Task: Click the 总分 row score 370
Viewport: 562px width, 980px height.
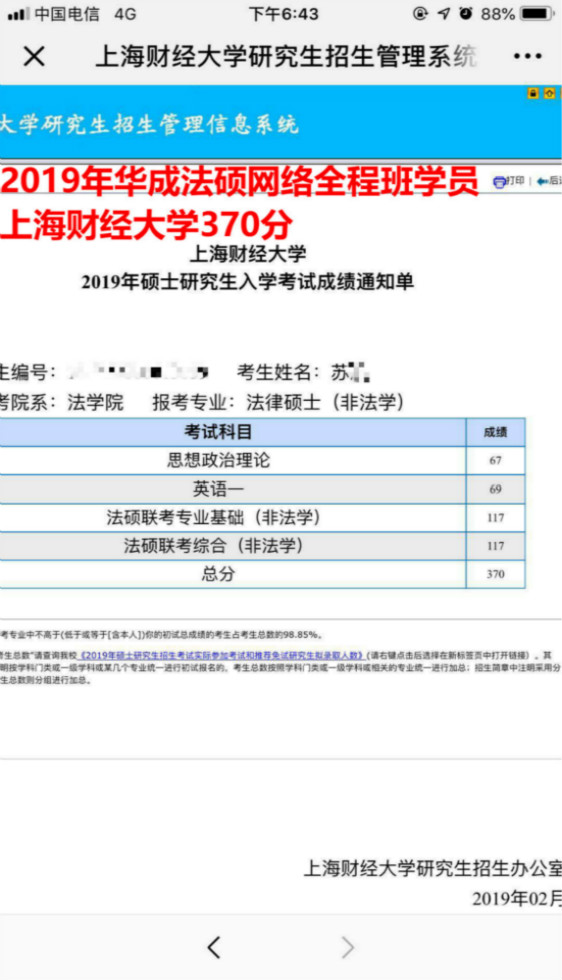Action: pos(496,574)
